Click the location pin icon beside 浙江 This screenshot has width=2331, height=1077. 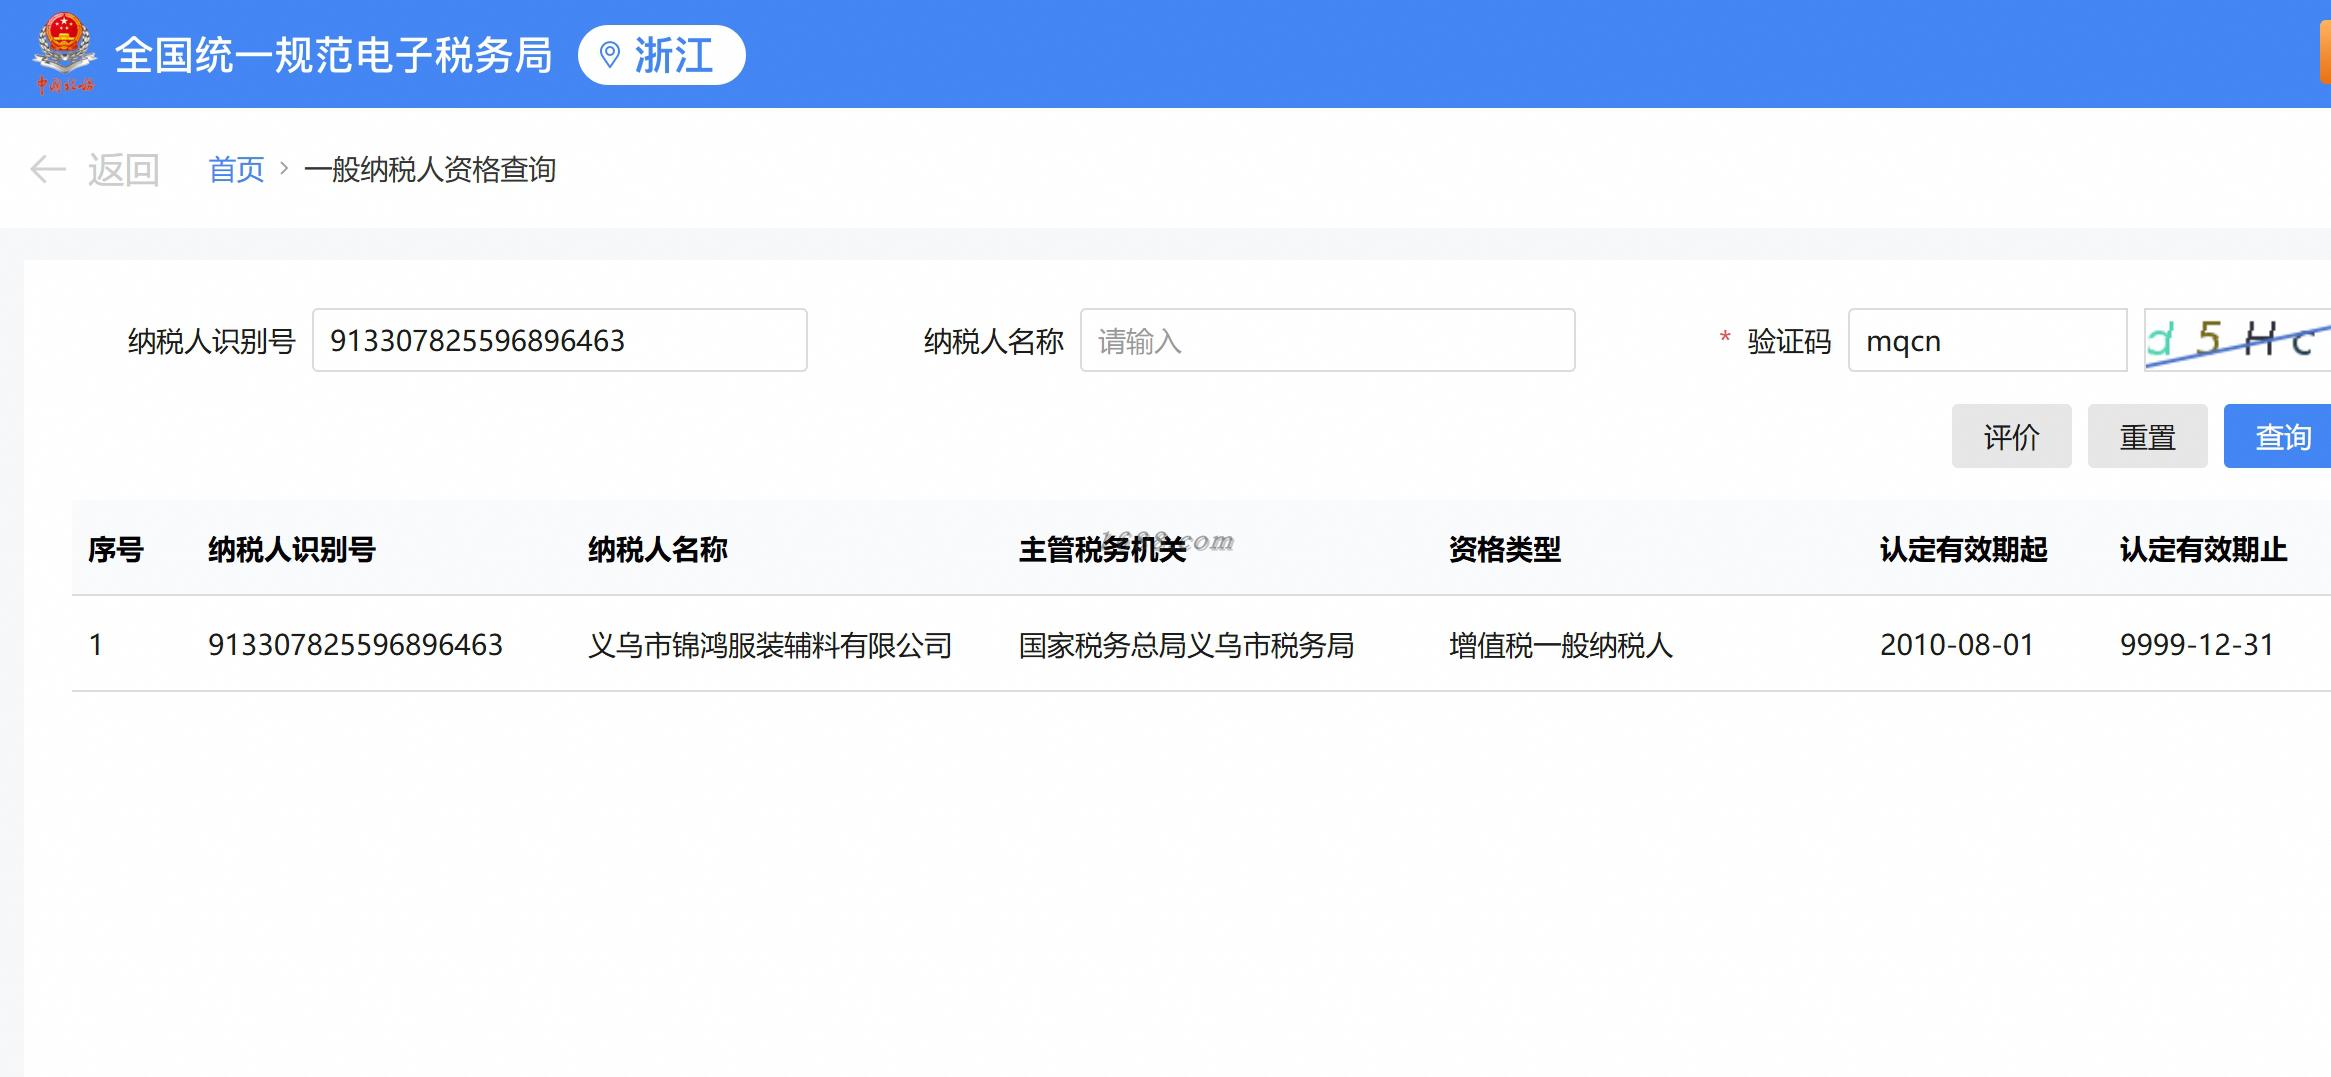tap(609, 55)
